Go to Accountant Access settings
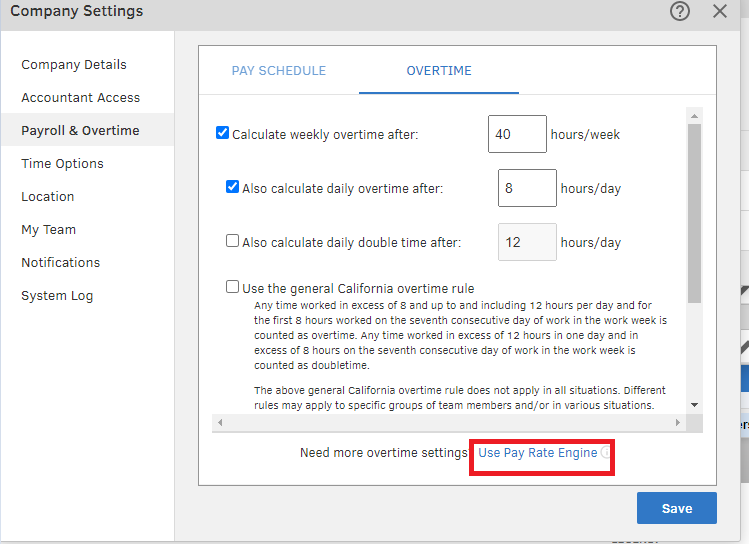The image size is (749, 544). 81,98
